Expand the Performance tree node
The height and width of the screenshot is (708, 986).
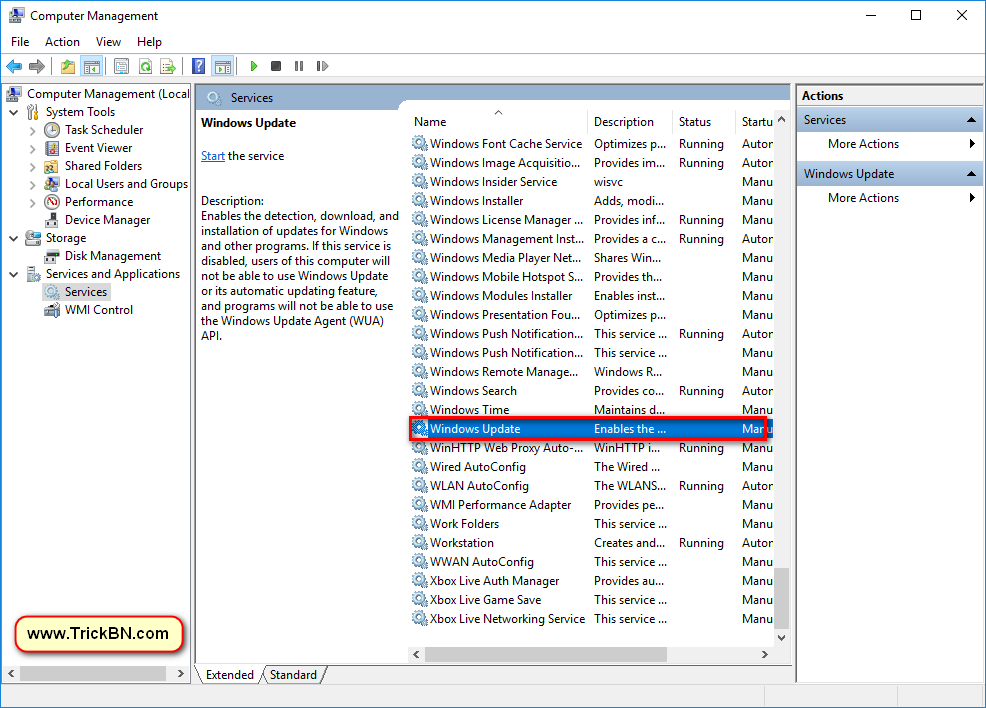33,203
